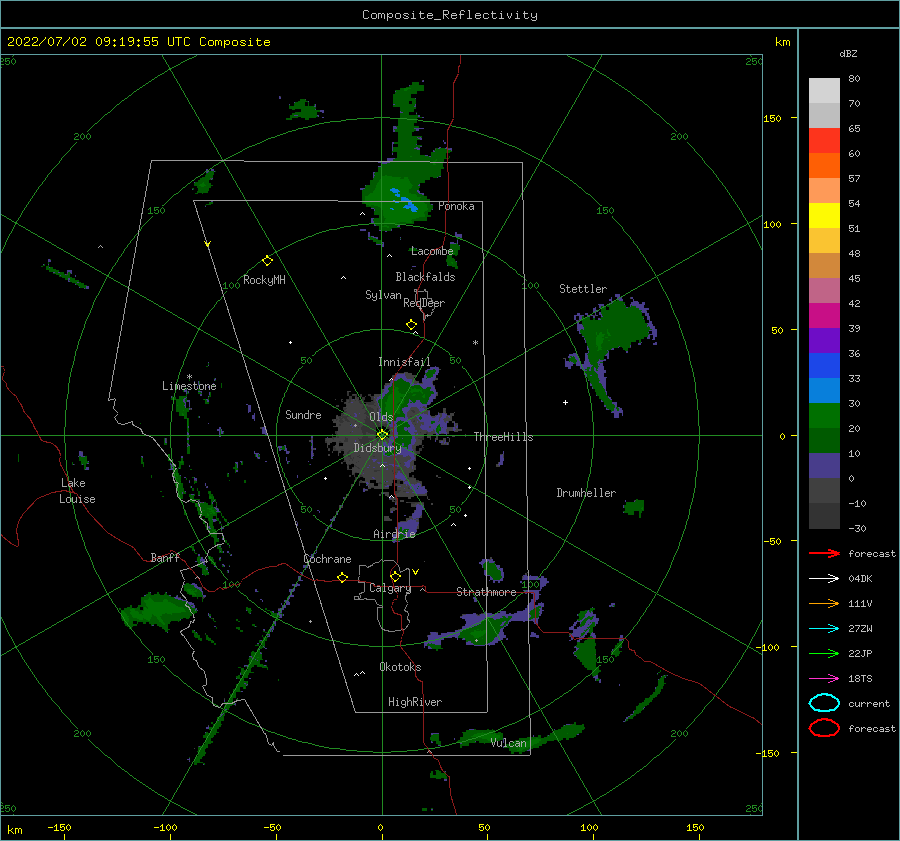Click the Stettler city label
900x841 pixels.
(583, 289)
